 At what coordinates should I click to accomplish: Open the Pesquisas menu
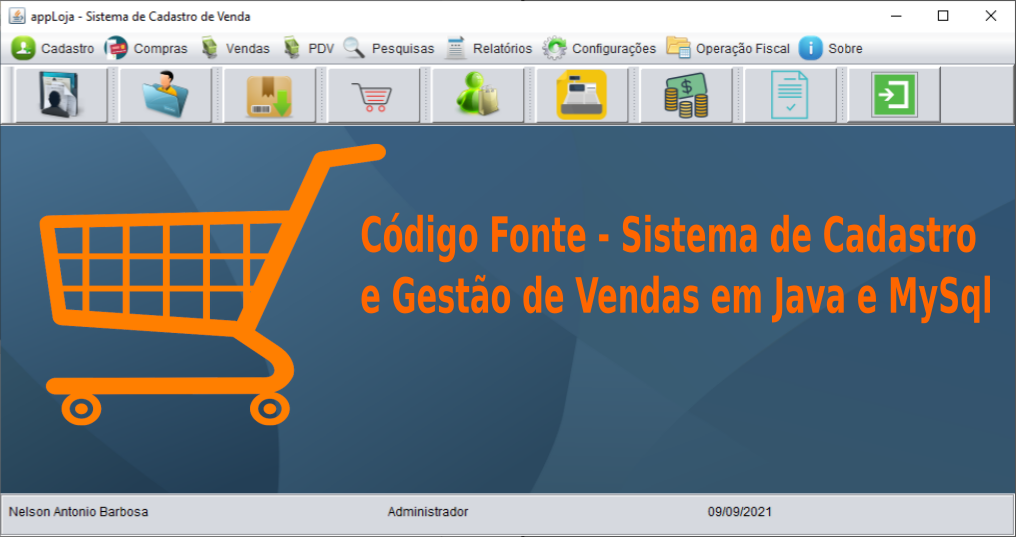tap(390, 48)
